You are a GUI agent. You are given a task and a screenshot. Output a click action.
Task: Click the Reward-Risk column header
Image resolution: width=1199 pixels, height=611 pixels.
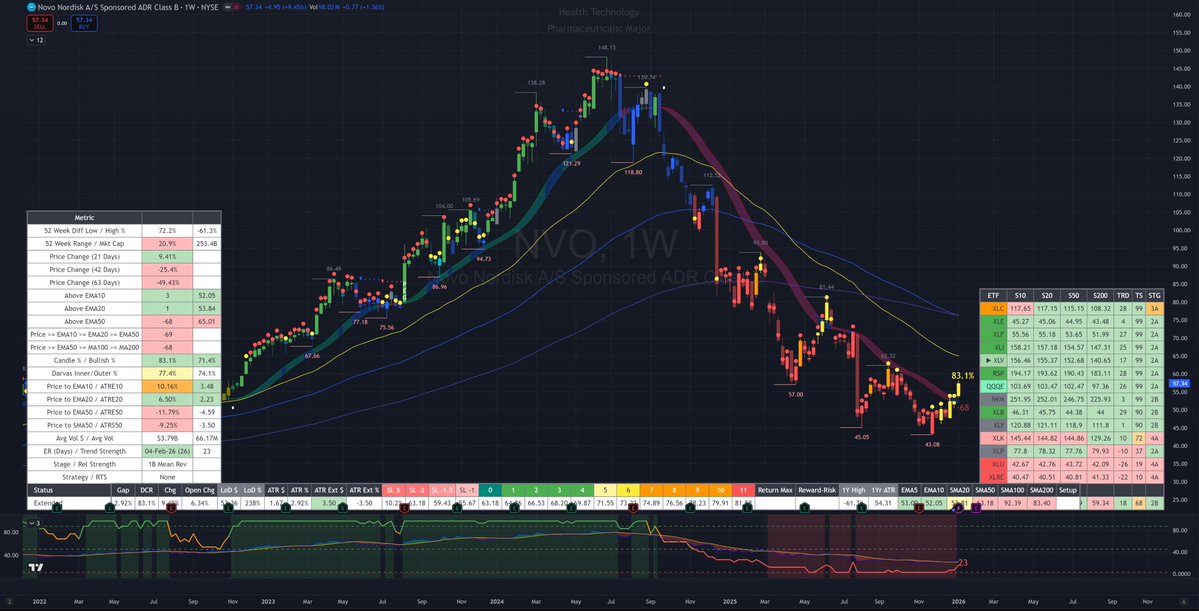click(817, 488)
